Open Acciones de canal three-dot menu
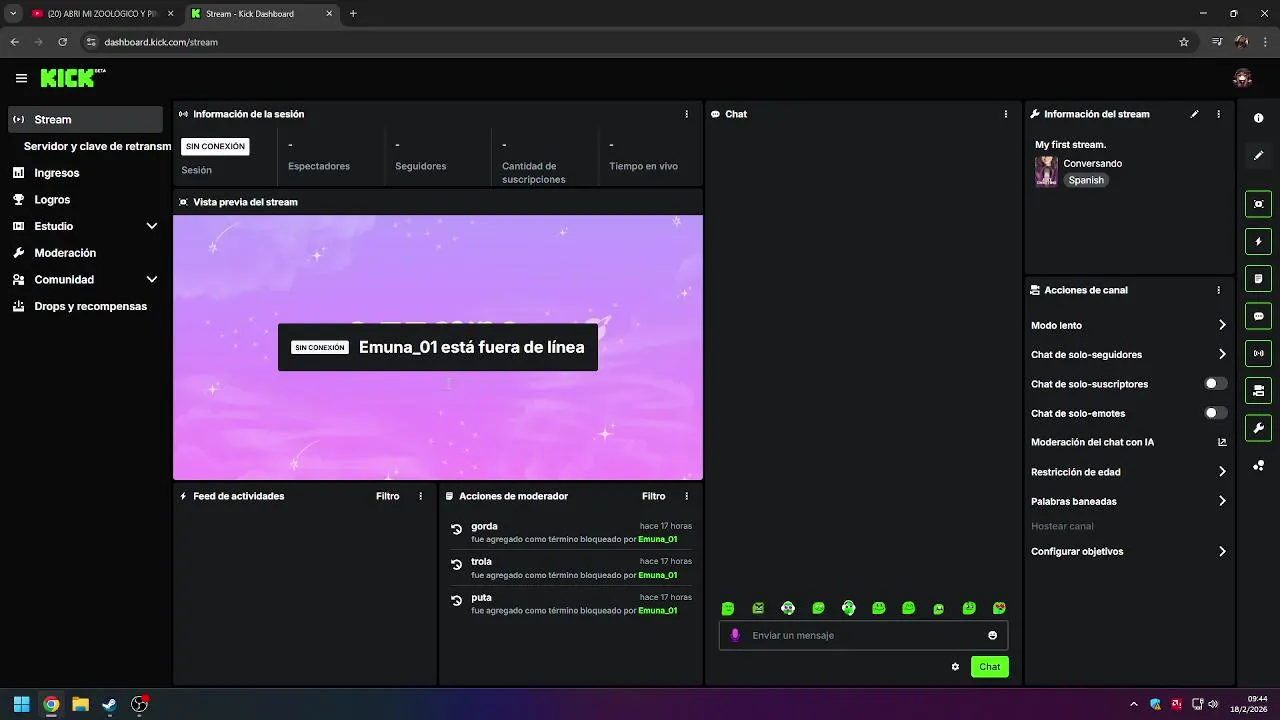This screenshot has height=720, width=1280. 1218,290
